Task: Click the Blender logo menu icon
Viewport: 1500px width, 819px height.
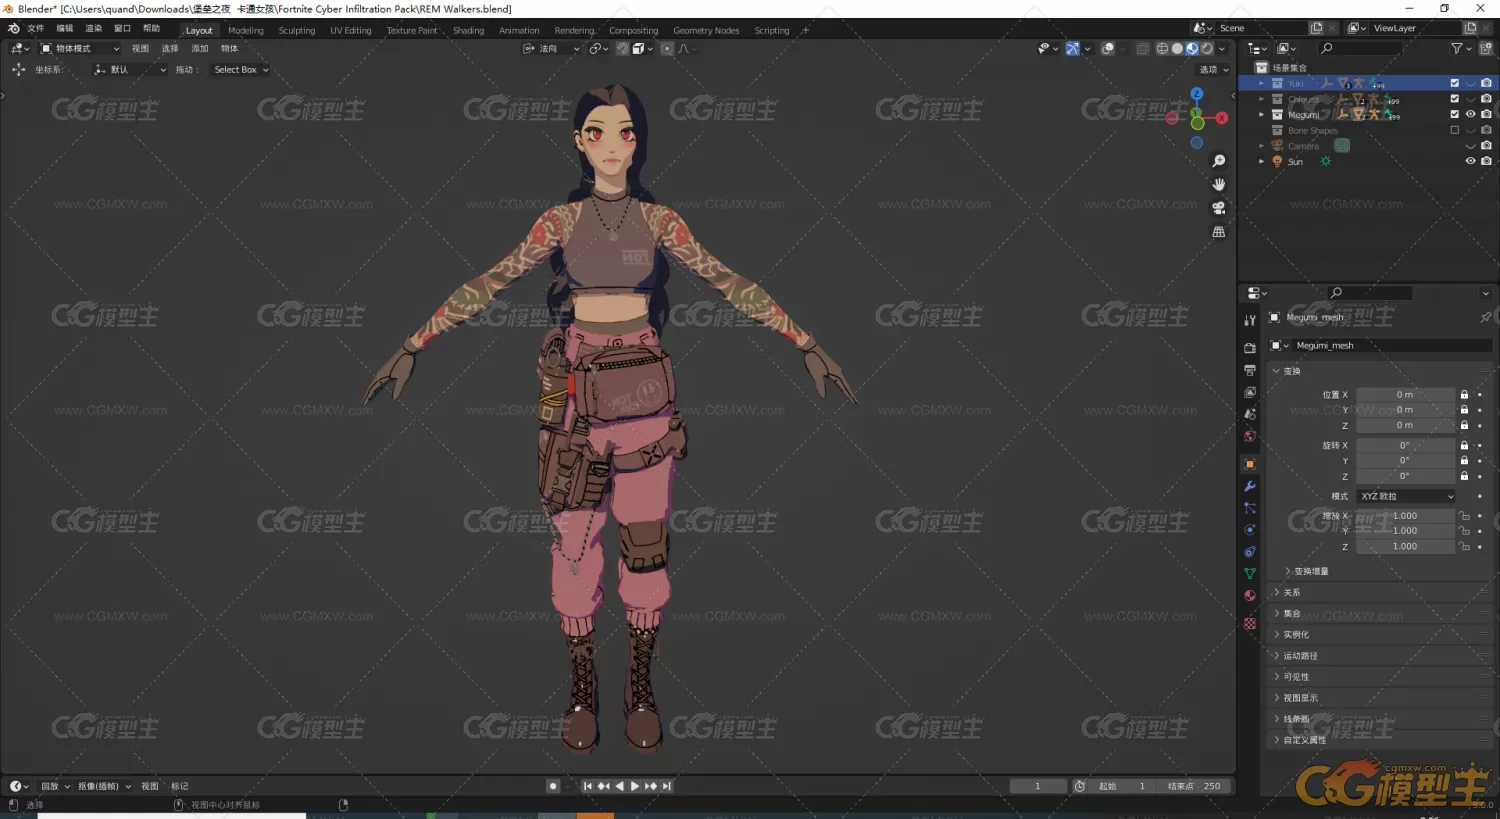Action: click(x=14, y=29)
